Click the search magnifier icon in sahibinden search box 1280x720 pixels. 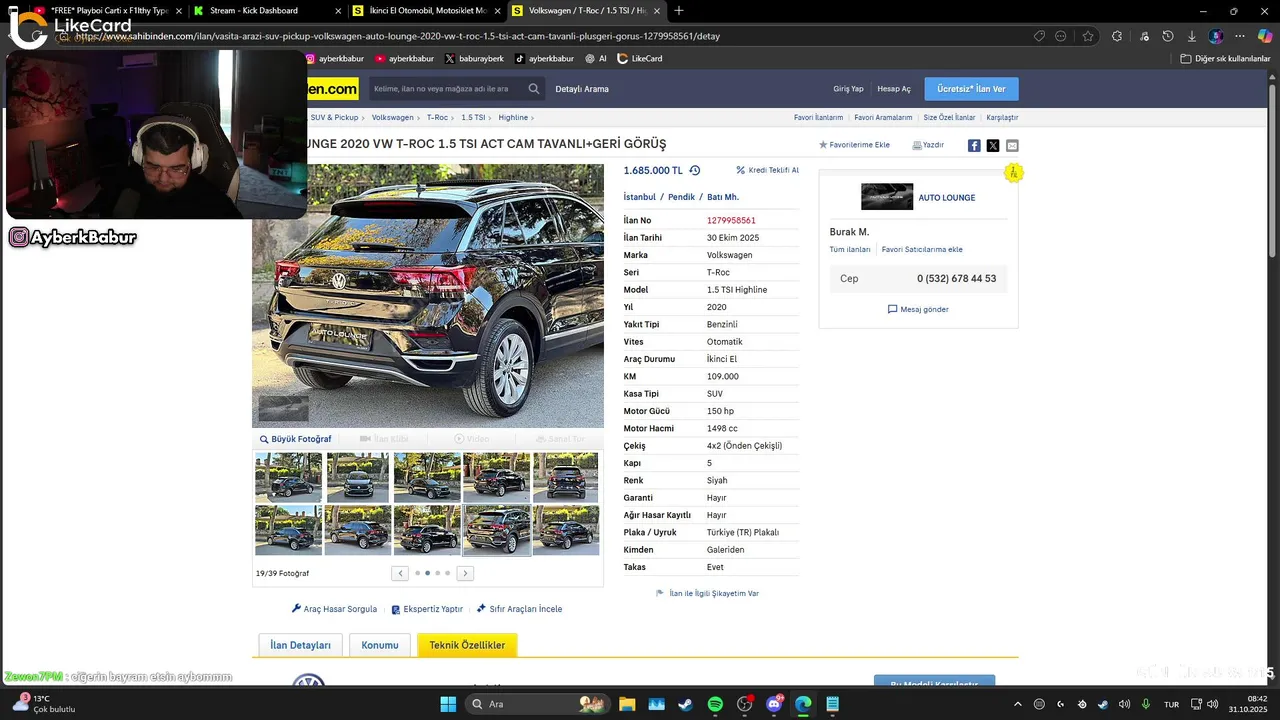534,89
